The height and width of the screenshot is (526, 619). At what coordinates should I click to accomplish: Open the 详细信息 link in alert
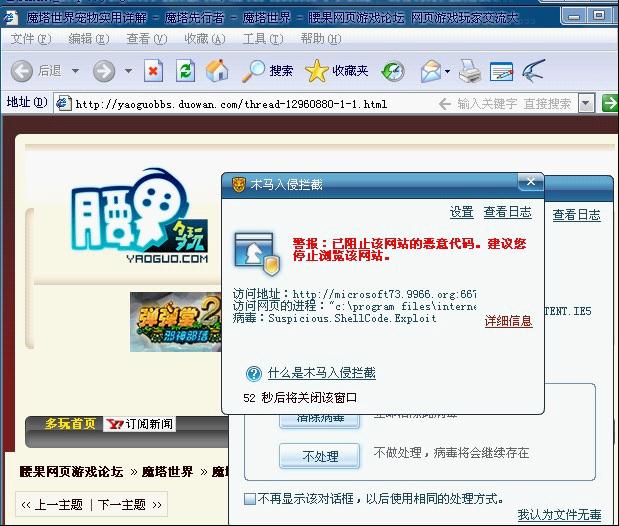pyautogui.click(x=508, y=321)
